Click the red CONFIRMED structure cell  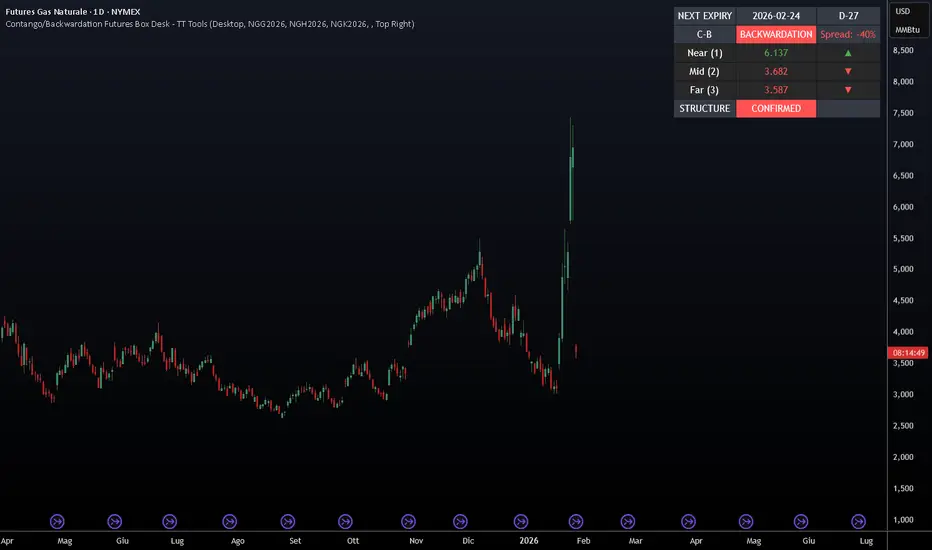[x=776, y=108]
